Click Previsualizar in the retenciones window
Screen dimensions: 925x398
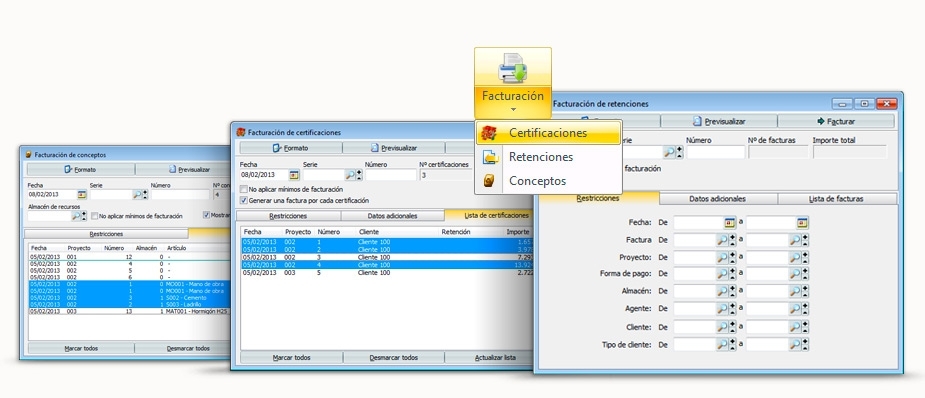(x=719, y=121)
